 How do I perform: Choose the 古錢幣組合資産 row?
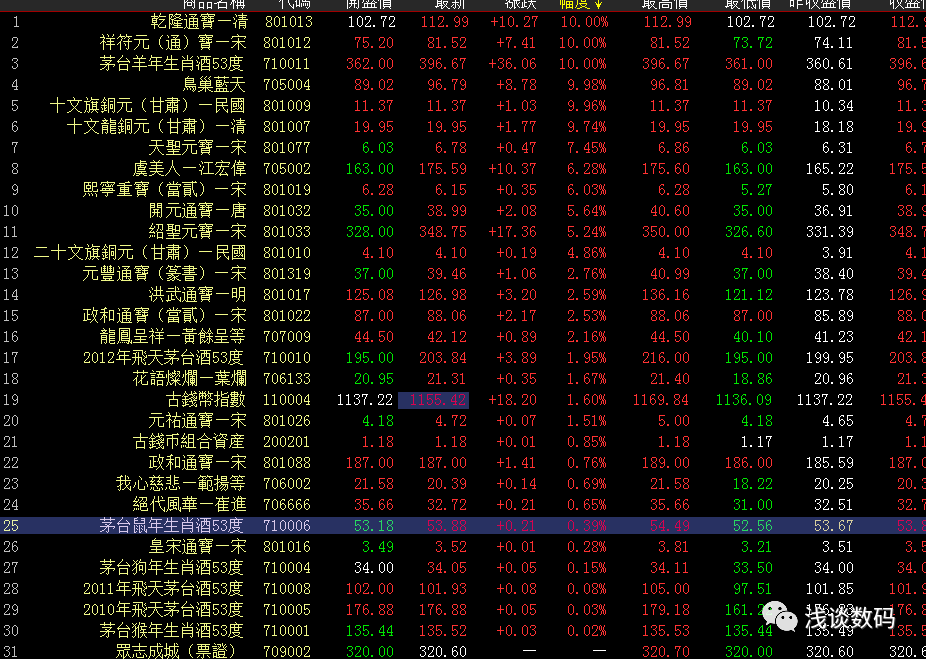(x=190, y=442)
